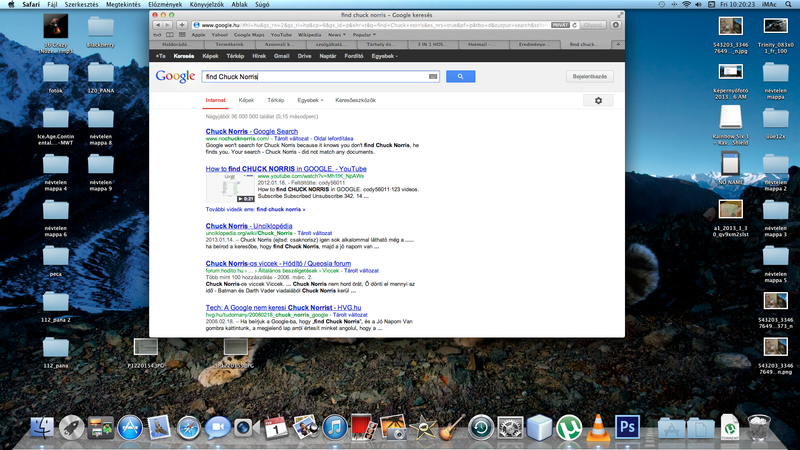Expand the Egyebek filter under search box
800x450 pixels.
coord(310,101)
